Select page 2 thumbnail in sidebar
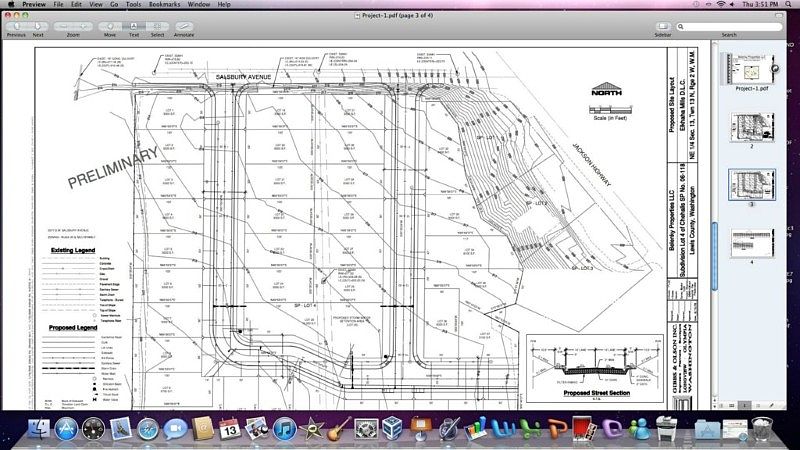 752,127
